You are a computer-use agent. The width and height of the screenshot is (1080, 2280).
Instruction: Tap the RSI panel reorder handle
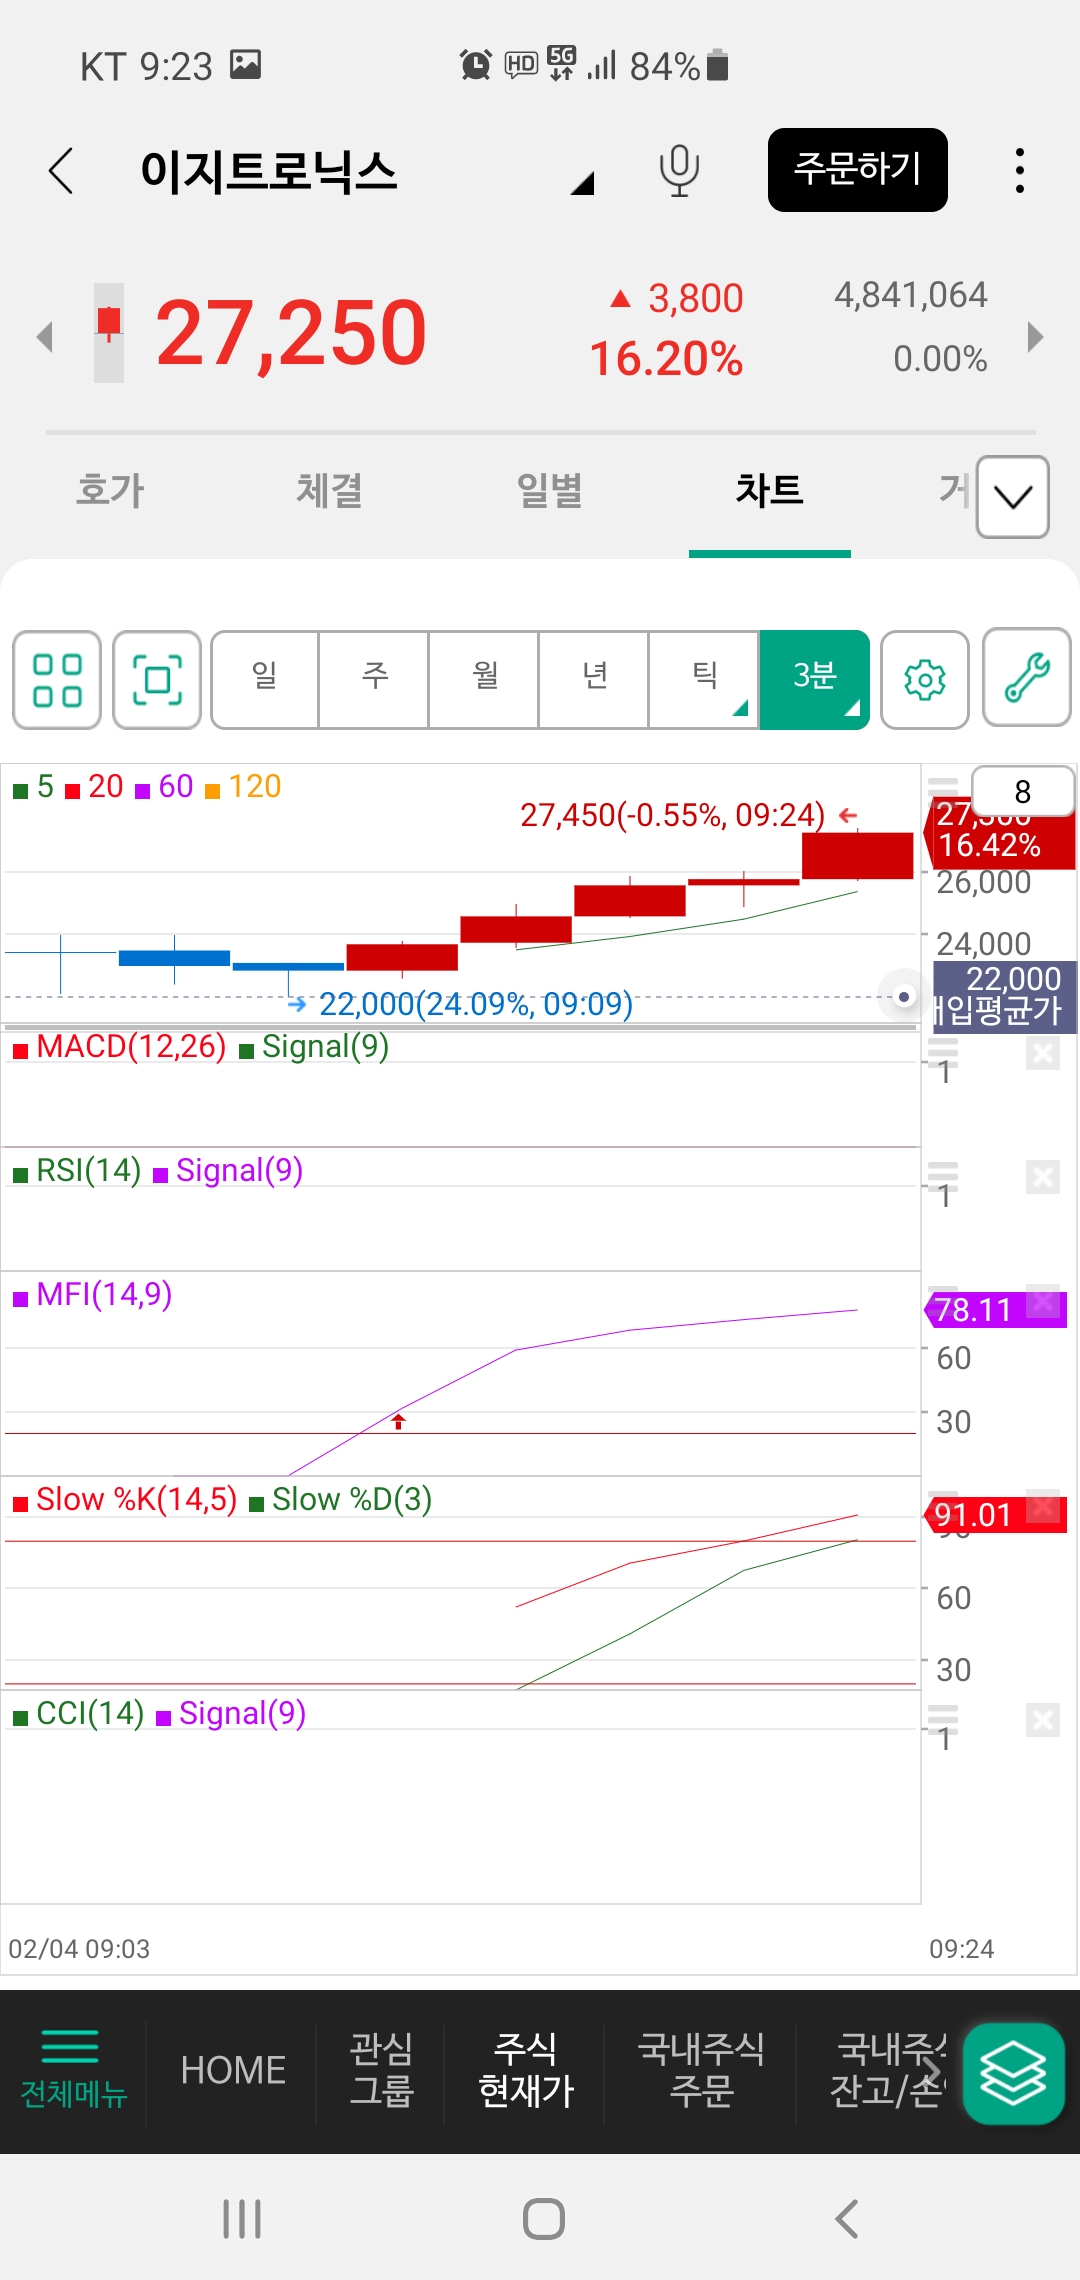click(x=943, y=1176)
